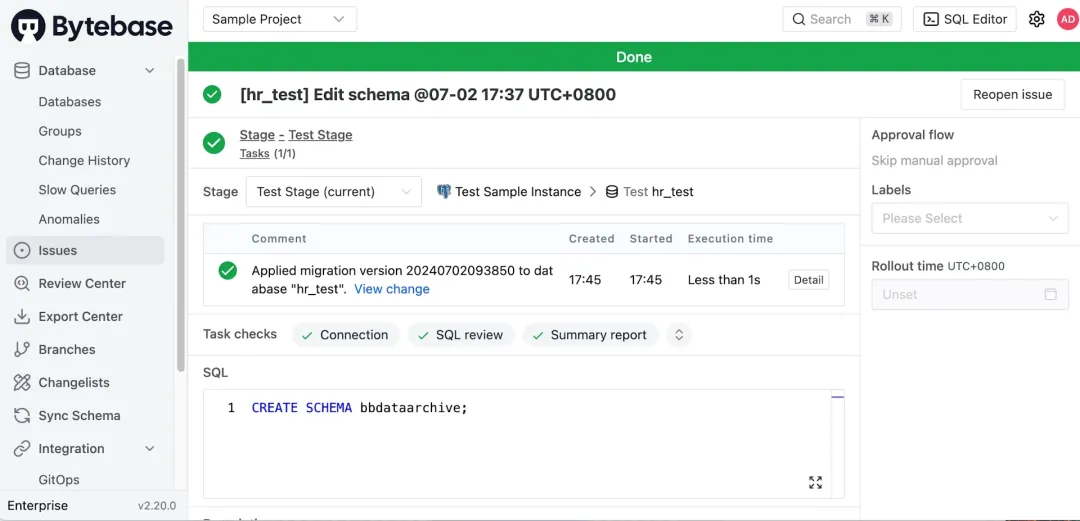
Task: Open the SQL Editor
Action: (x=964, y=19)
